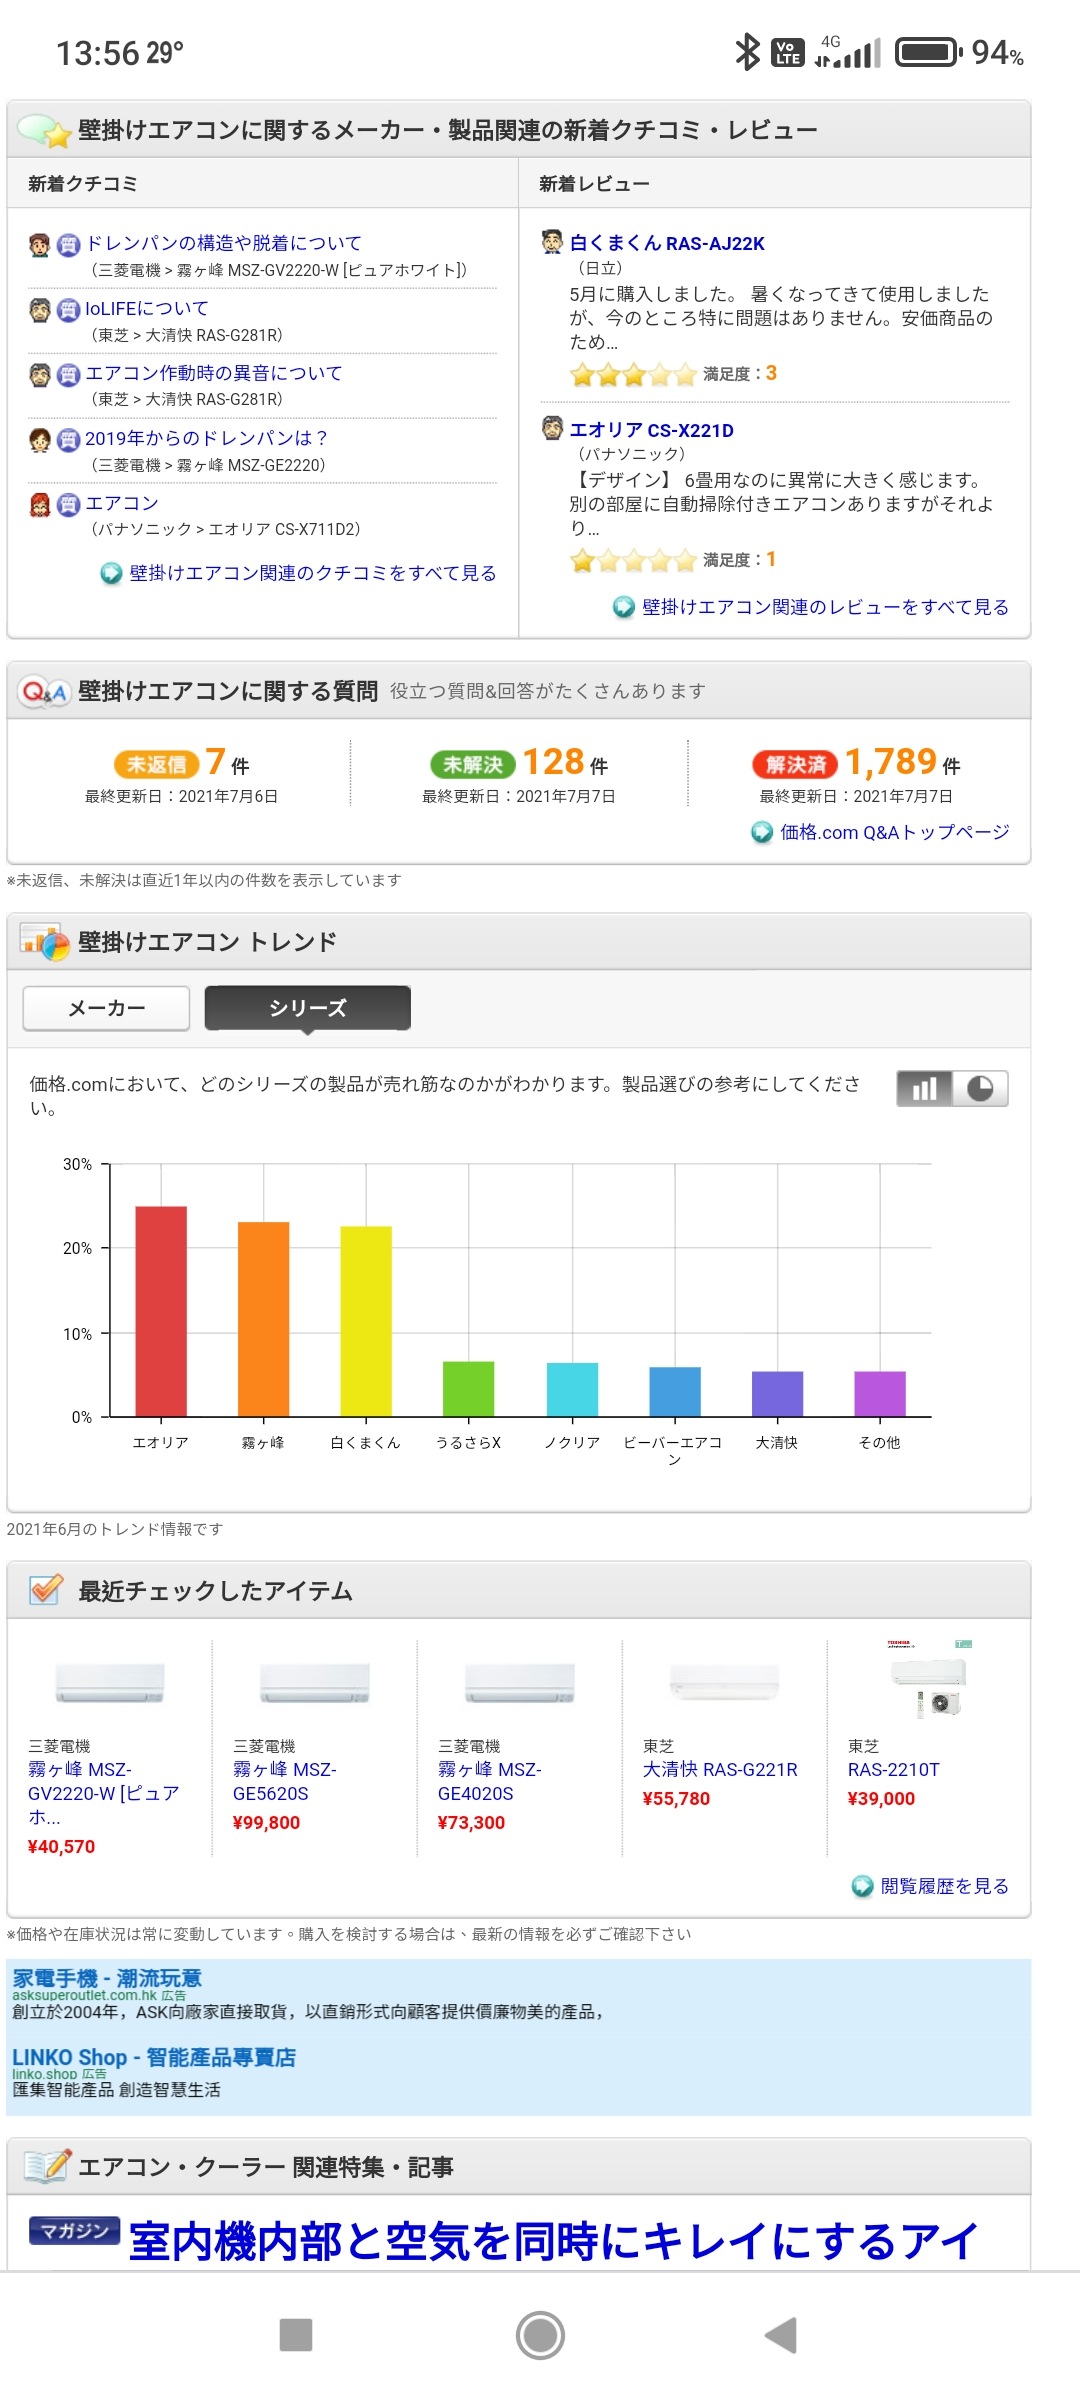Image resolution: width=1080 pixels, height=2400 pixels.
Task: Open エオリア CS-X221D review
Action: tap(651, 430)
